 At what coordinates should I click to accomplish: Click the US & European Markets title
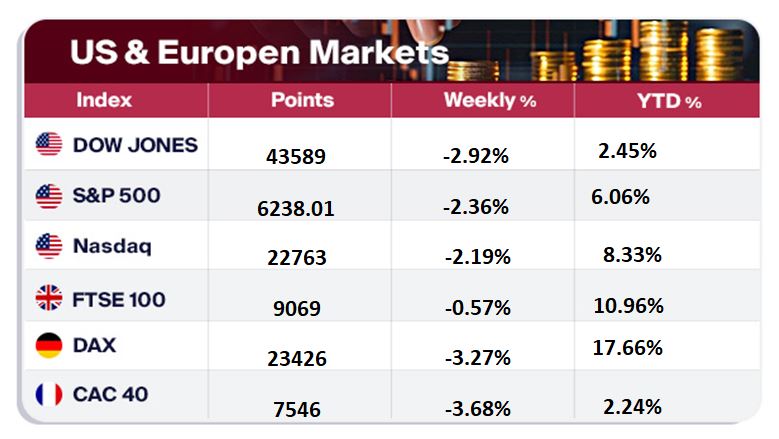tap(258, 51)
